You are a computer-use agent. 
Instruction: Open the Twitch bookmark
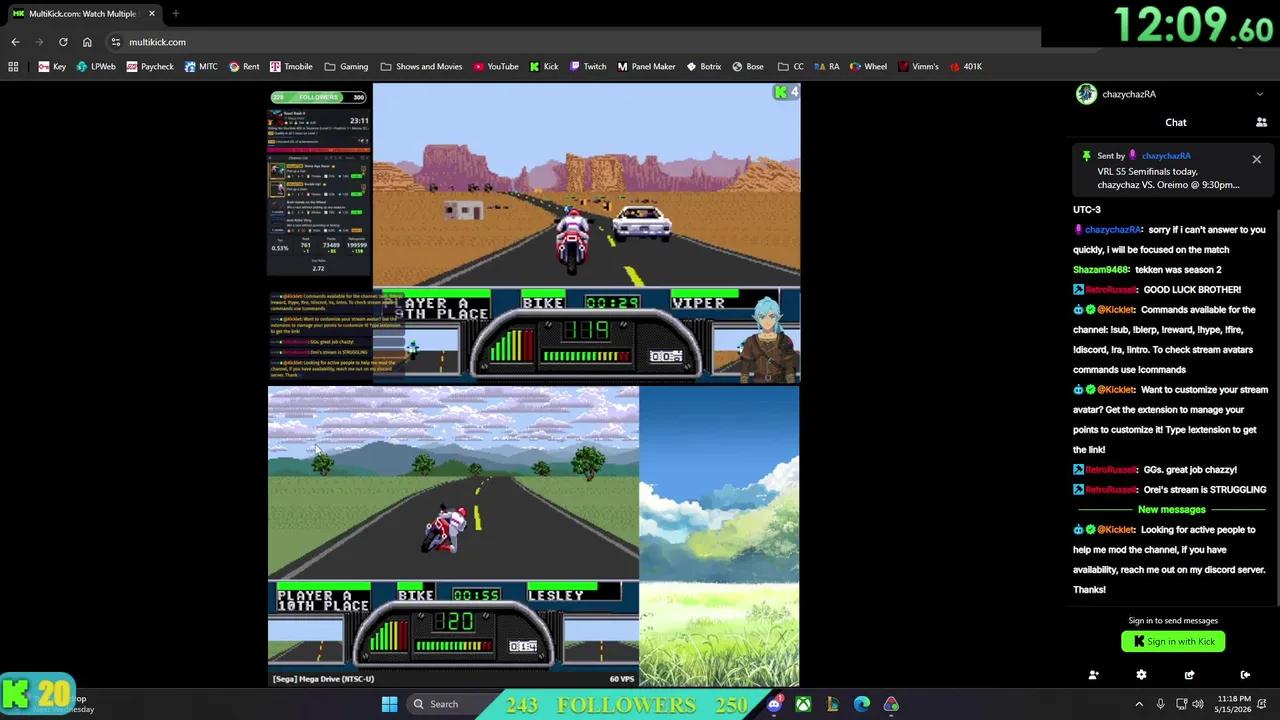[588, 67]
